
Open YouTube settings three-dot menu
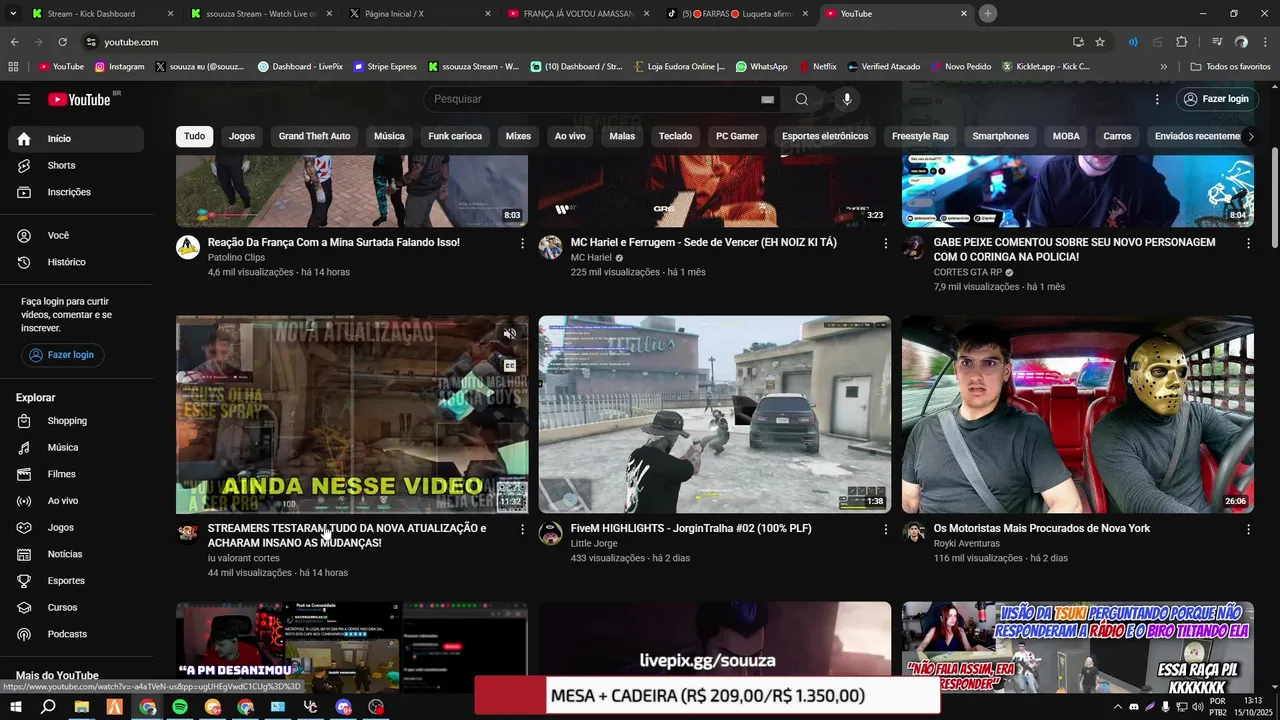point(1157,99)
